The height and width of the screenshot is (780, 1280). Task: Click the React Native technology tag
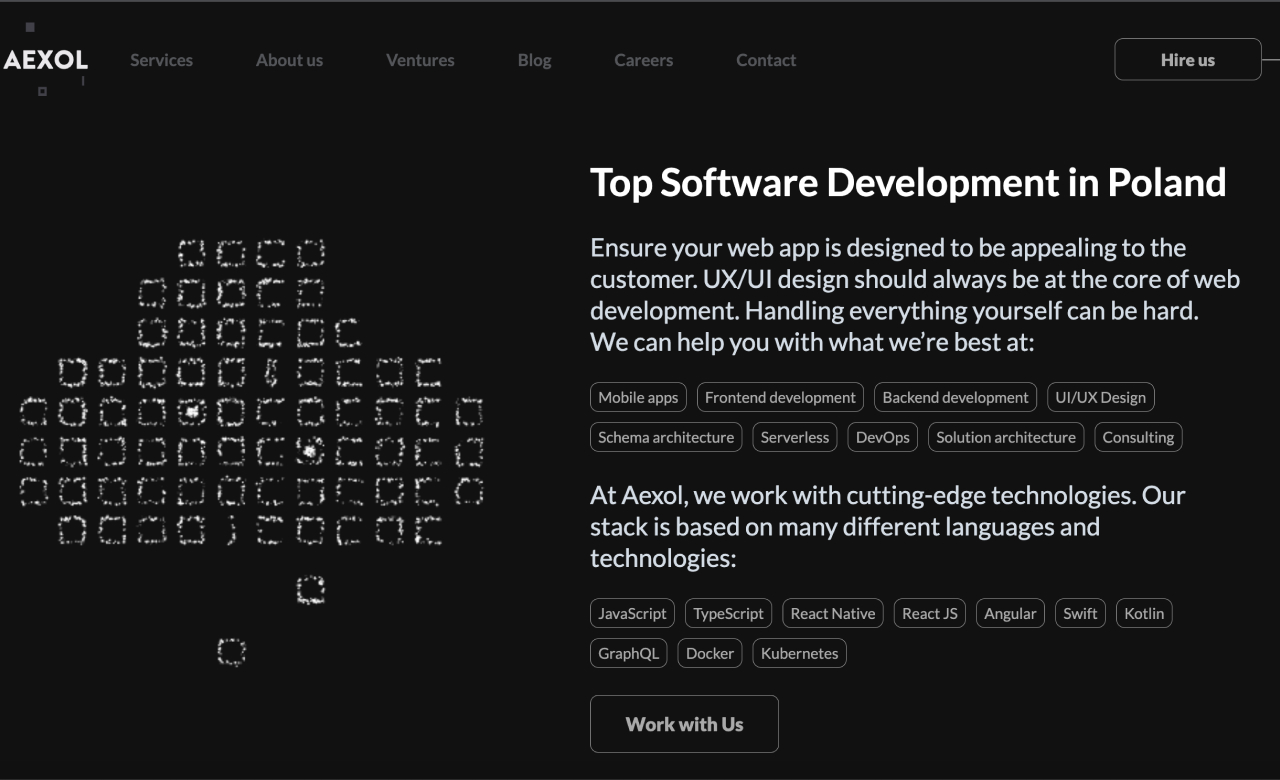pyautogui.click(x=833, y=613)
